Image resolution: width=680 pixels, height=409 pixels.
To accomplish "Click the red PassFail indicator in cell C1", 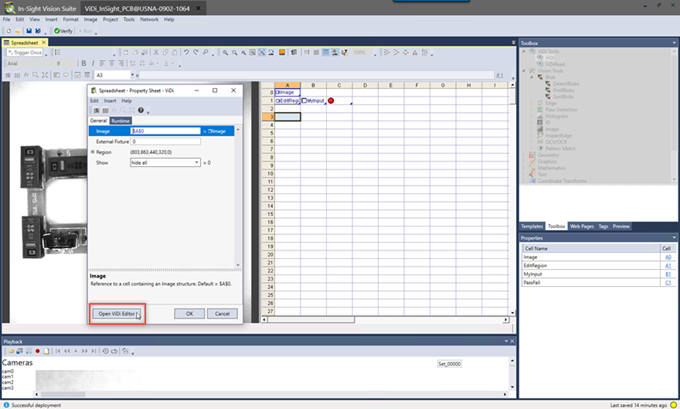I will (331, 101).
